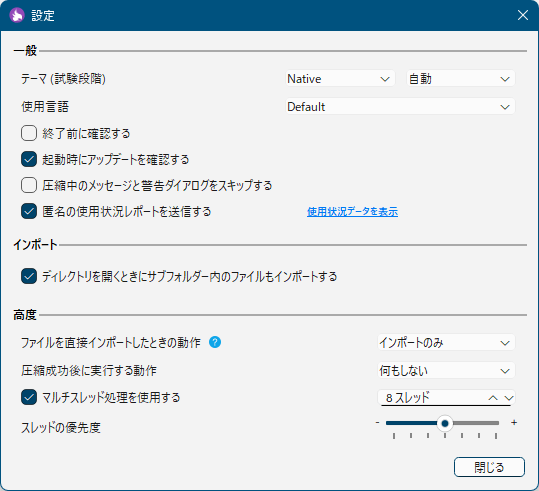Click the 閉じる button

tap(489, 467)
